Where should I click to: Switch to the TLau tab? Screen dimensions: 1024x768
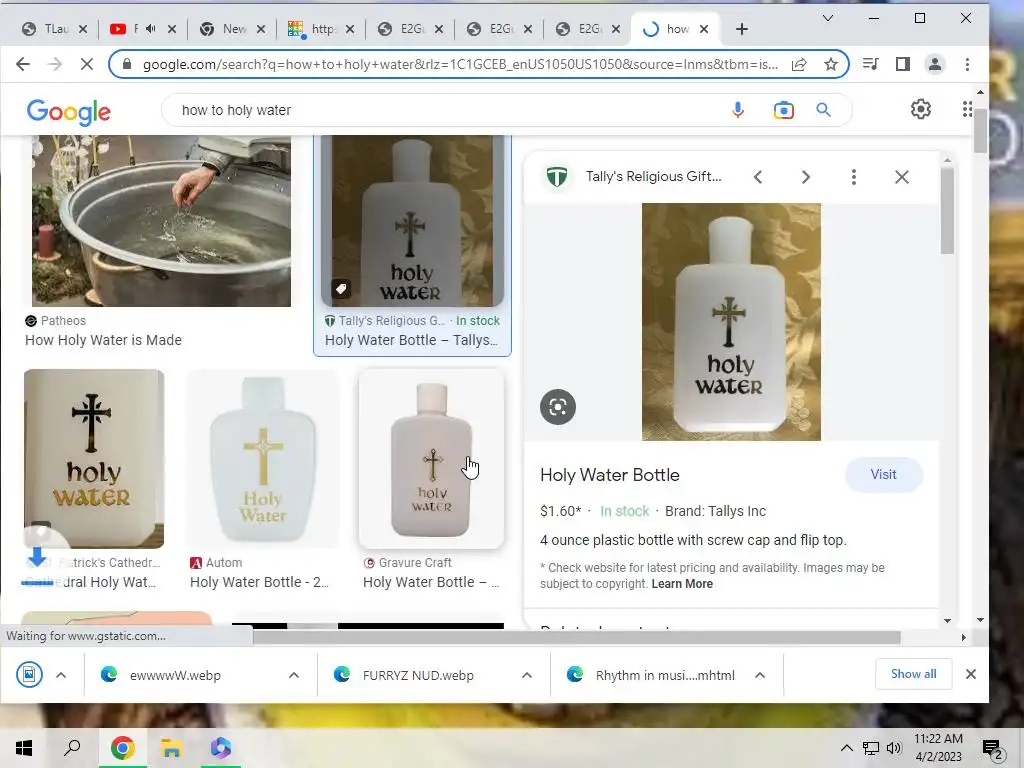point(56,29)
